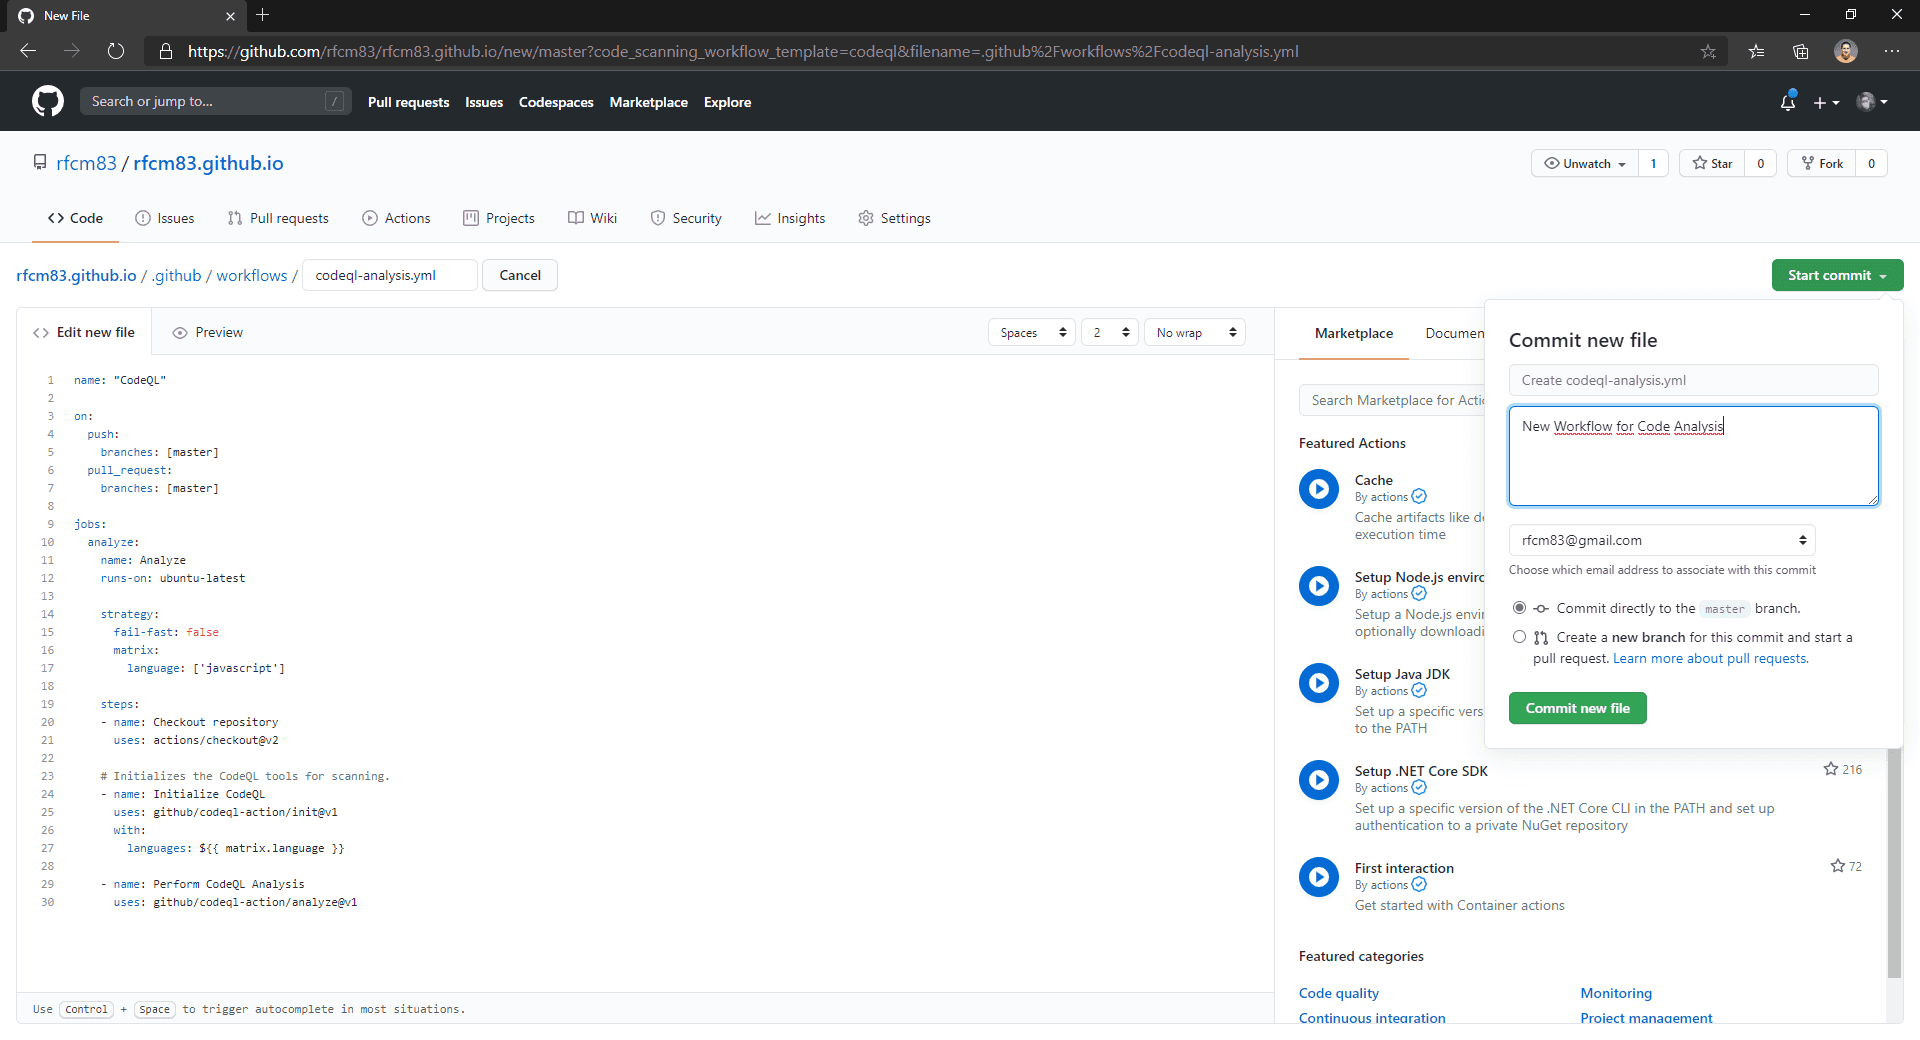Open the Code quality category link
This screenshot has width=1920, height=1040.
(x=1339, y=993)
